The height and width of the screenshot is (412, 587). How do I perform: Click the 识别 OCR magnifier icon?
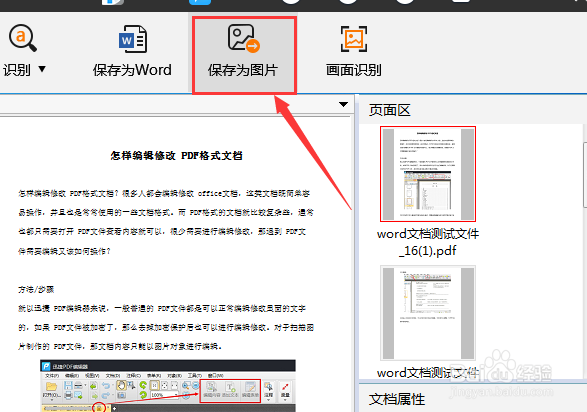pos(22,37)
